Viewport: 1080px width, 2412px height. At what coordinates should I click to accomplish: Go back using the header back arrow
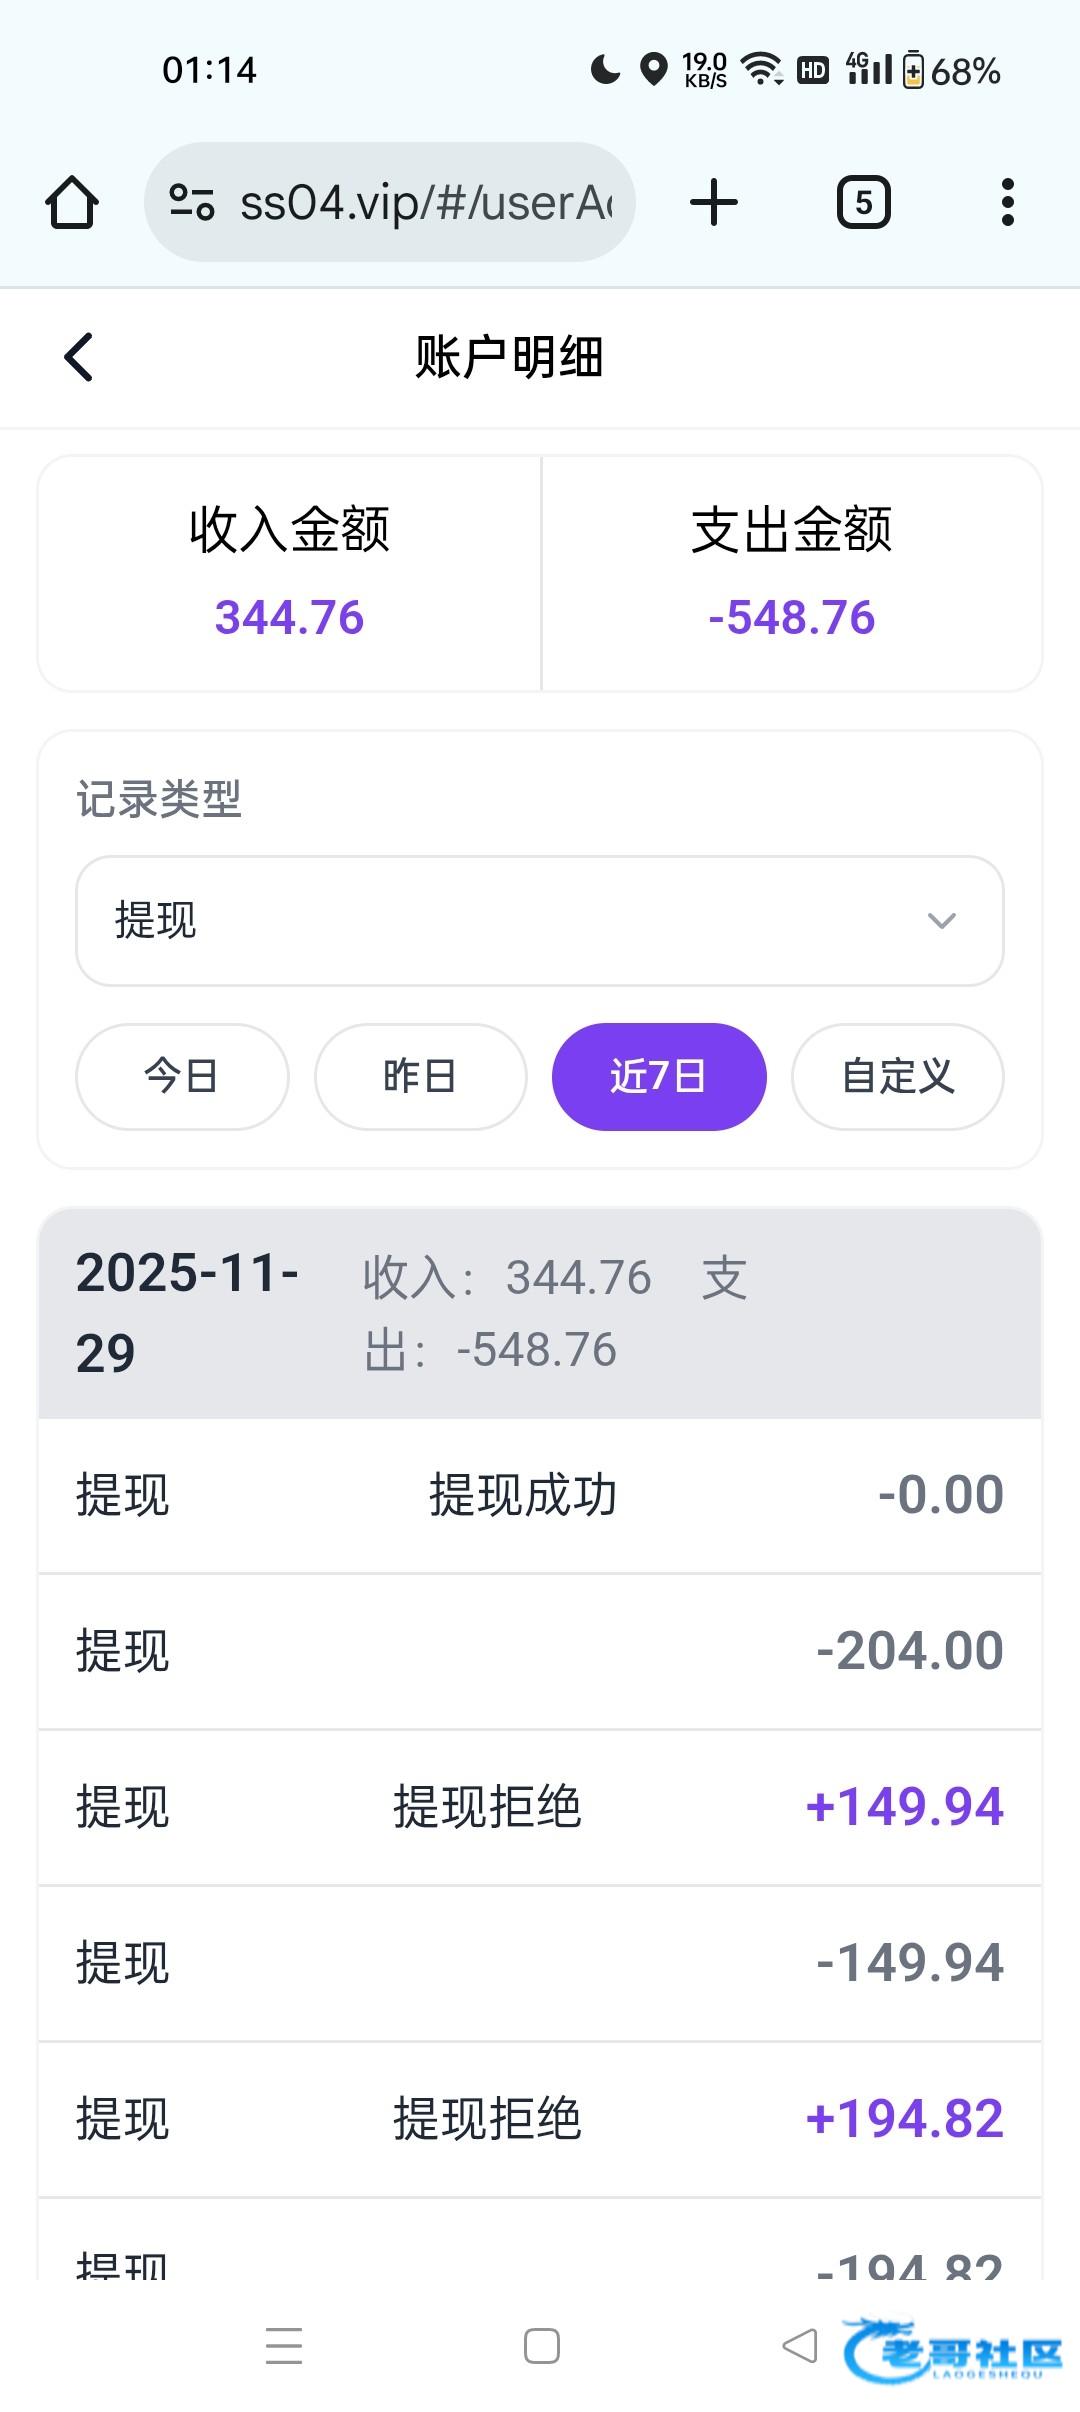[x=79, y=357]
